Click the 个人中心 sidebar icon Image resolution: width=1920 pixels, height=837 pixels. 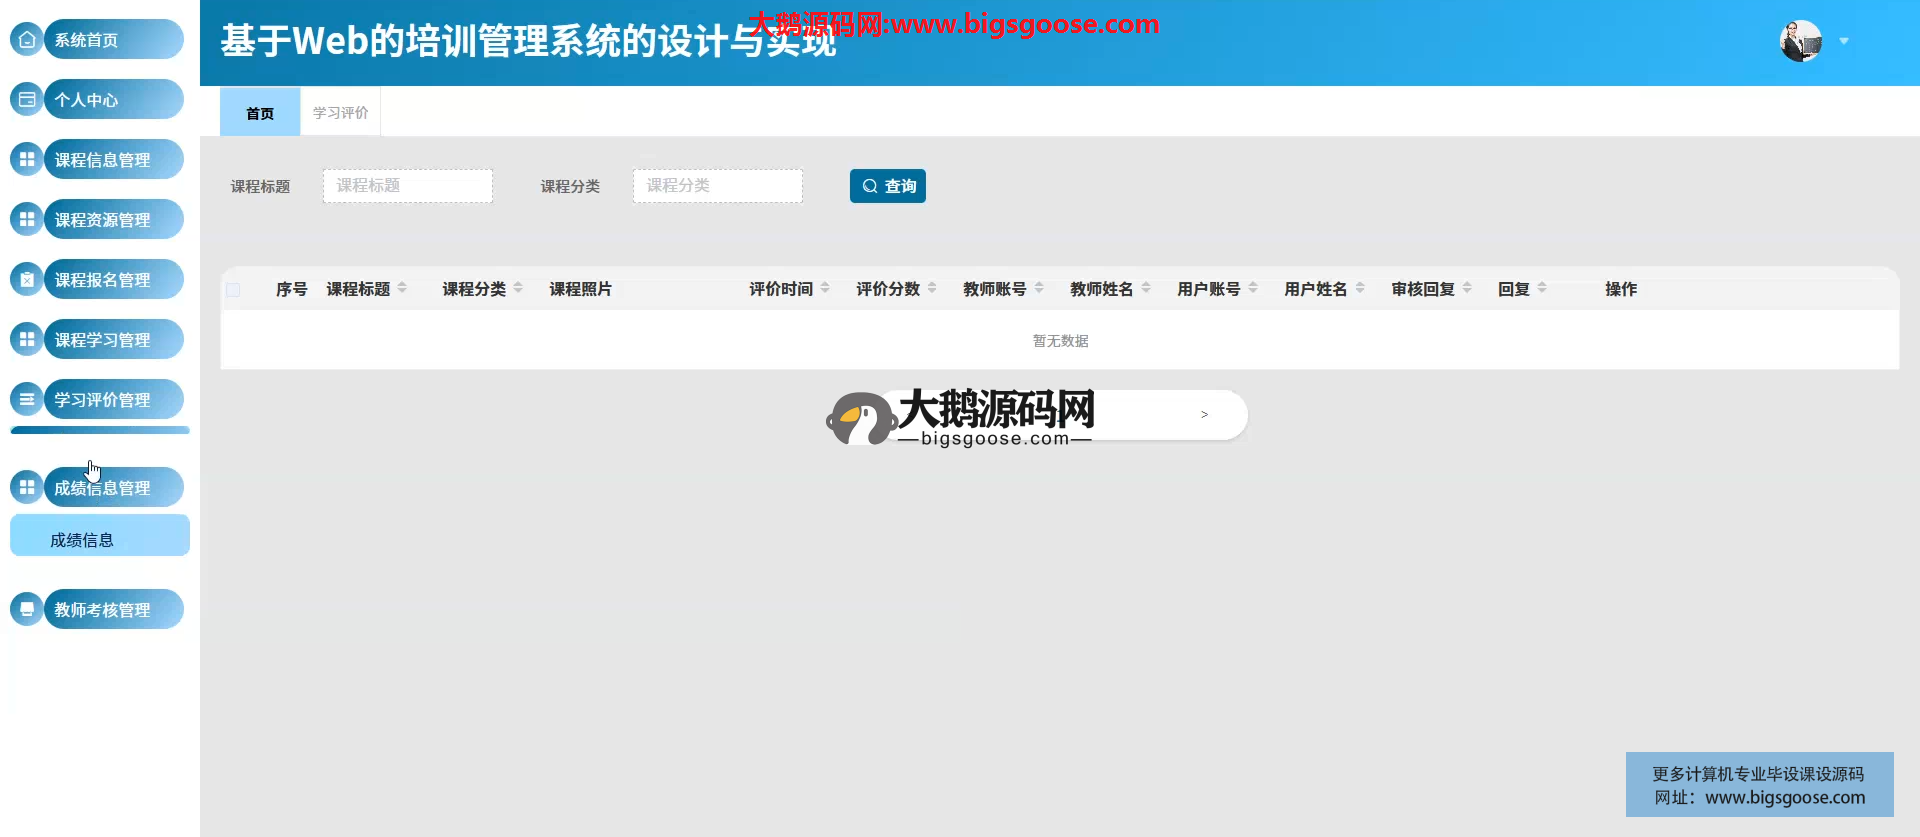click(27, 100)
